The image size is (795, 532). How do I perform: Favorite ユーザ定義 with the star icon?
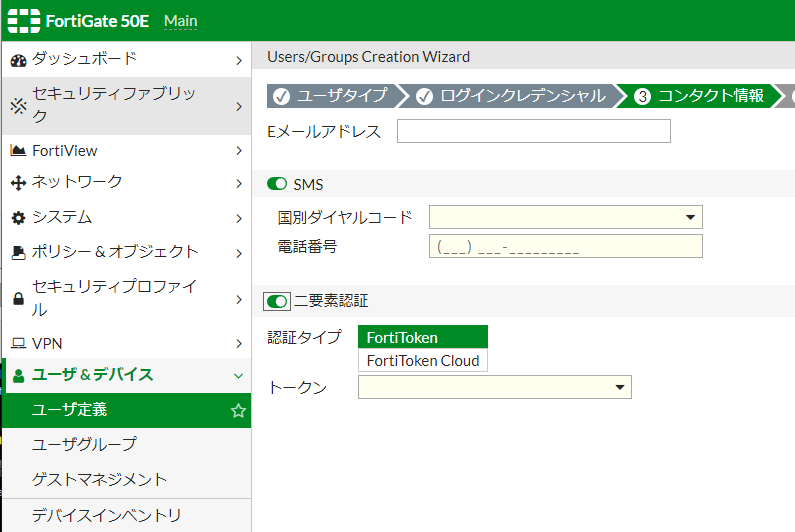(238, 410)
